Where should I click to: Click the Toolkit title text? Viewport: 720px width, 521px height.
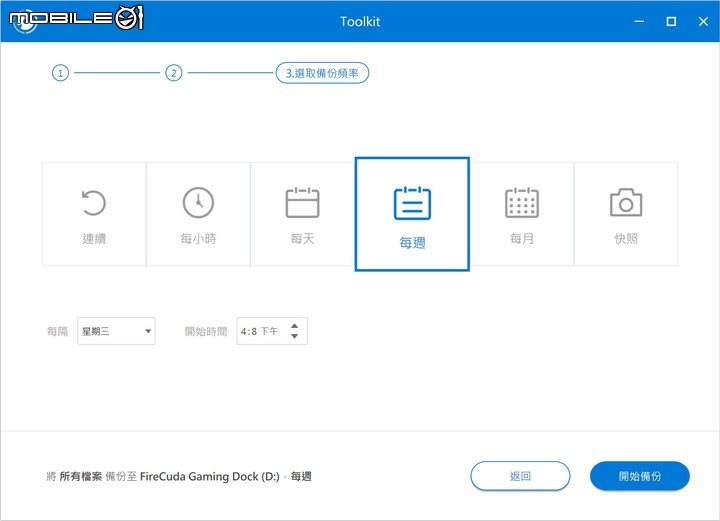pos(360,22)
